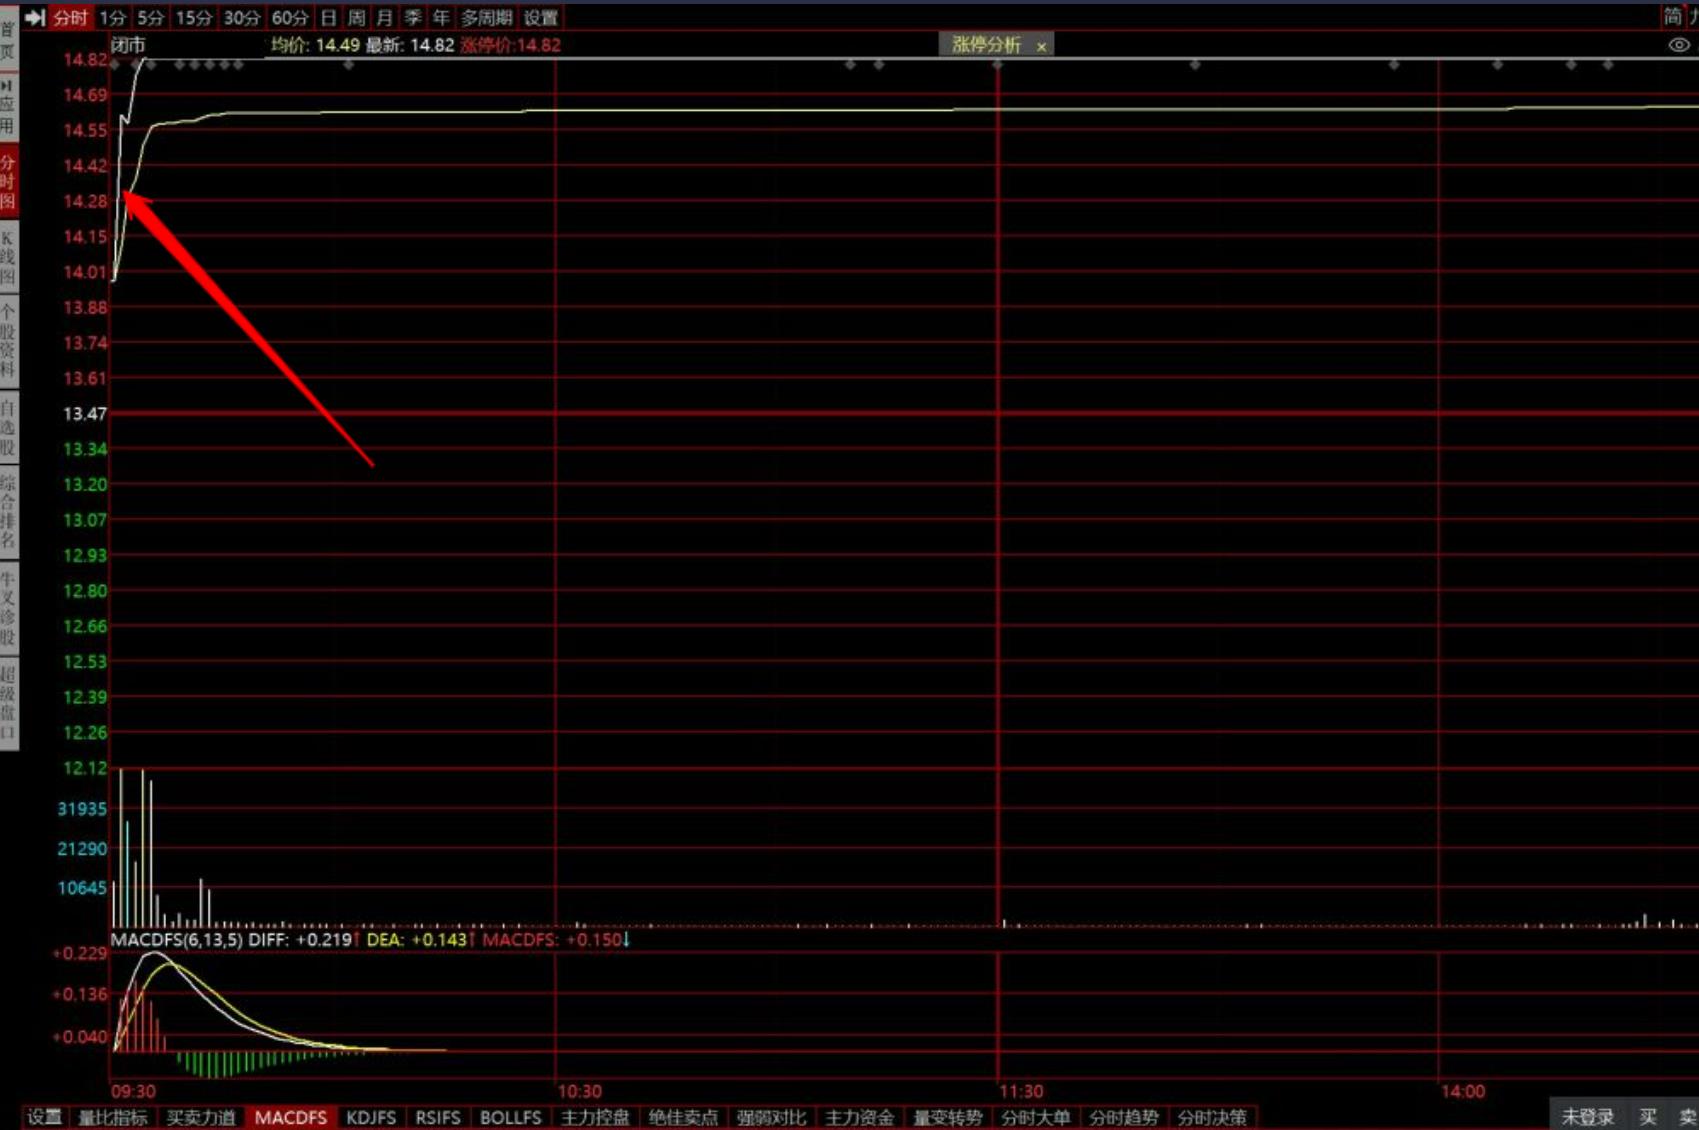Screen dimensions: 1699x1130
Task: Switch to the 5分 period
Action: click(x=150, y=18)
